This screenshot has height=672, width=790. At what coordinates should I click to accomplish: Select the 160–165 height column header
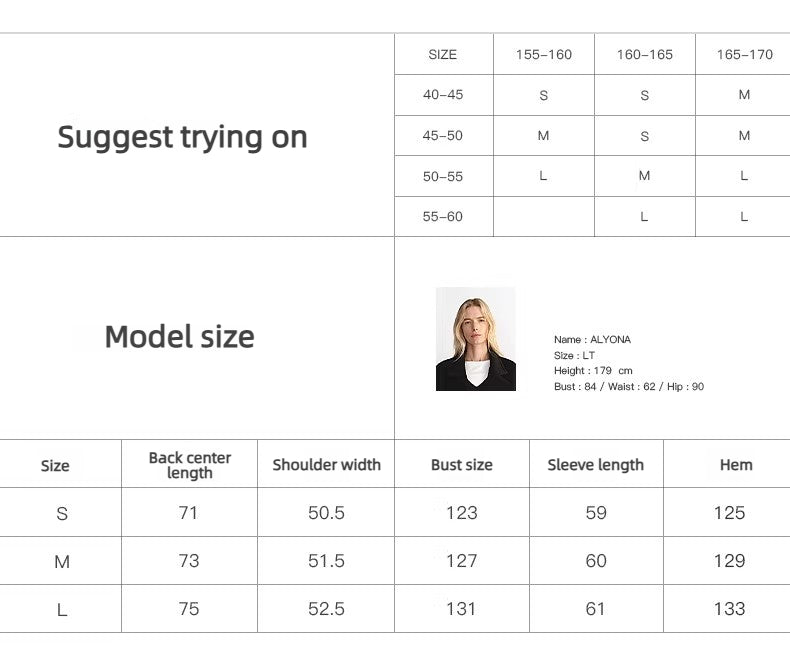tap(645, 55)
